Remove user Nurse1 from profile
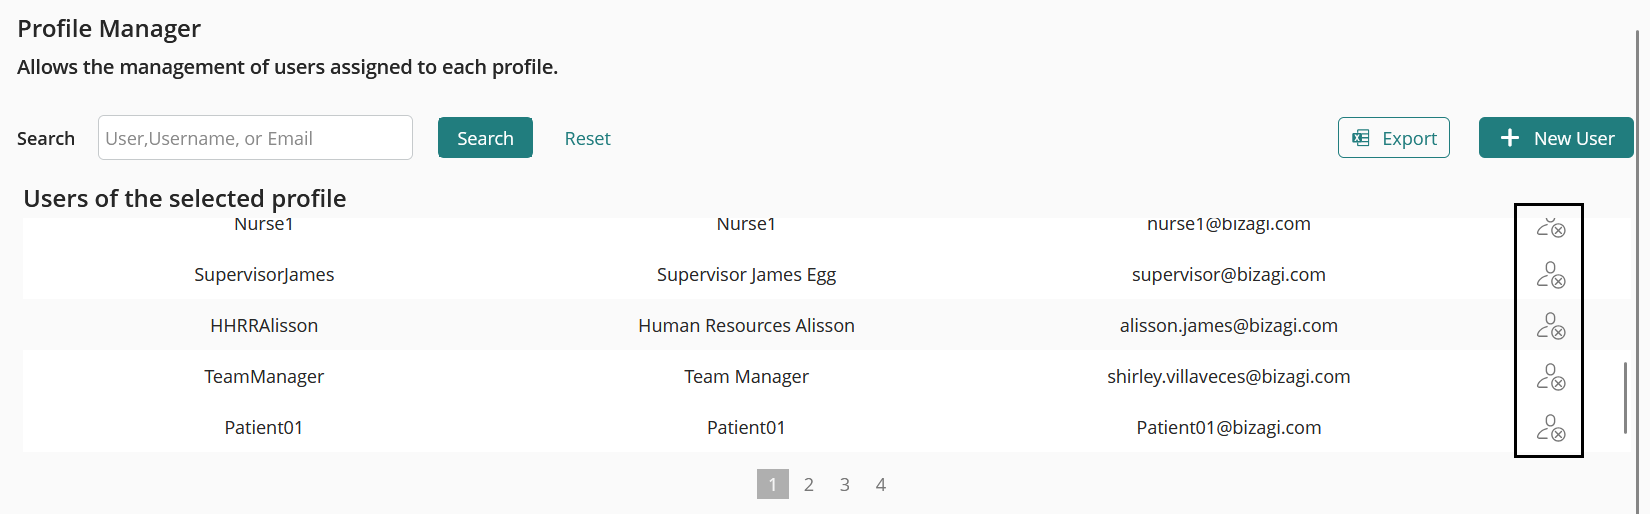 click(x=1551, y=228)
